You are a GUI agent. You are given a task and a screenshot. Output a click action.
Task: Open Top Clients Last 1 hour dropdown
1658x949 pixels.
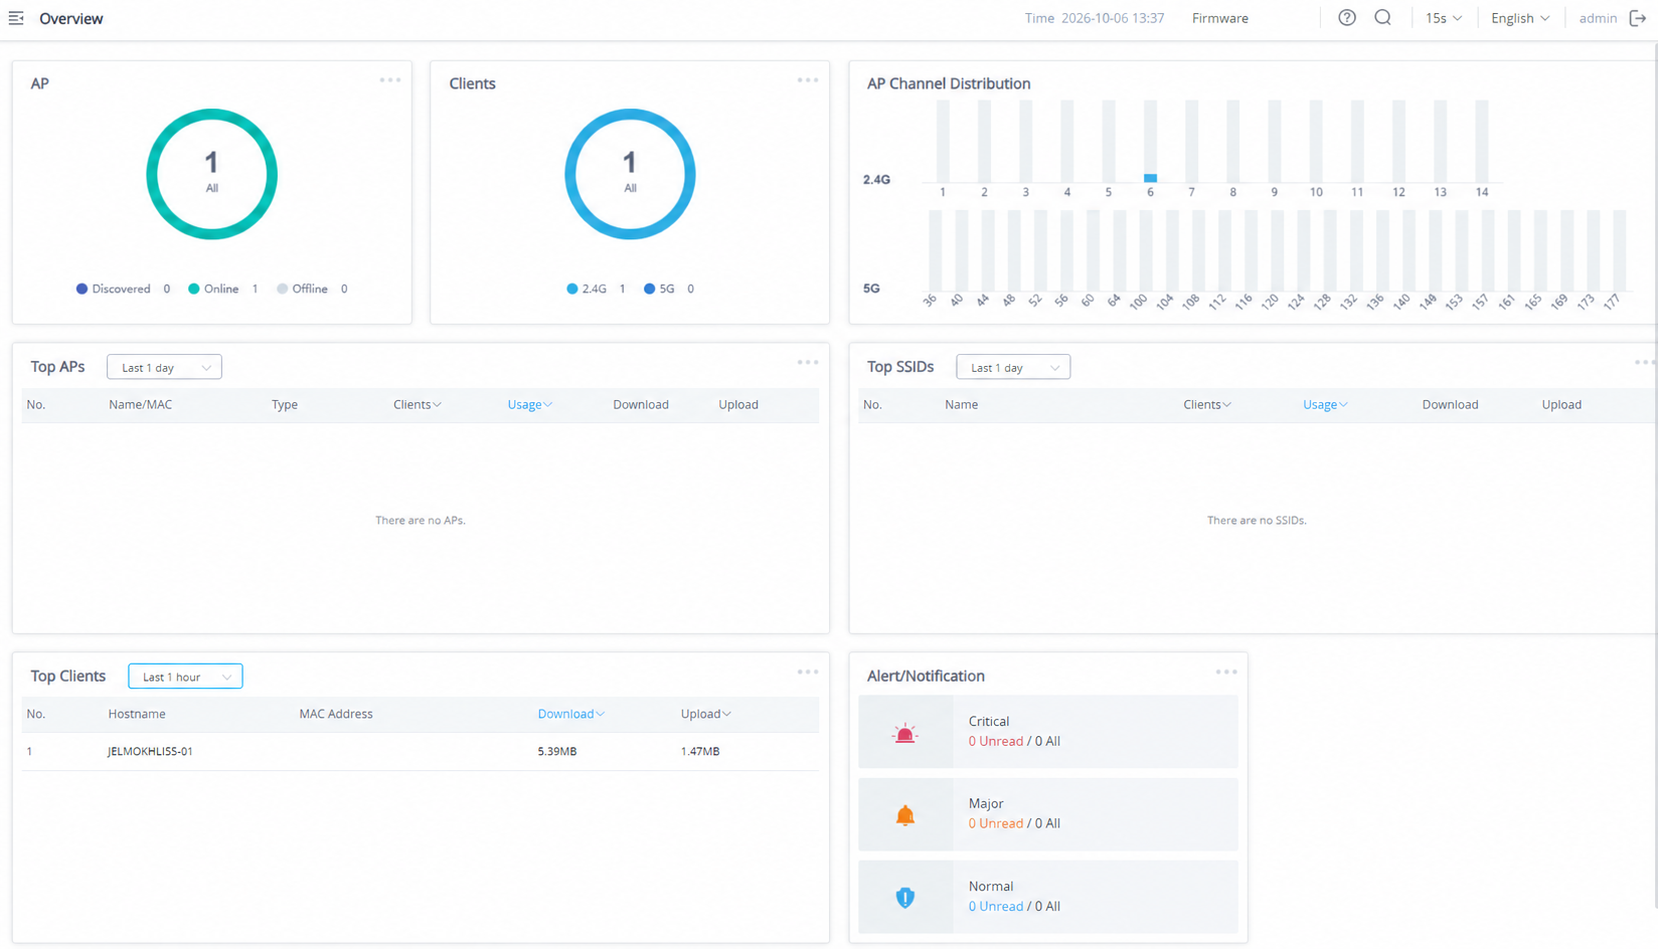(x=185, y=676)
